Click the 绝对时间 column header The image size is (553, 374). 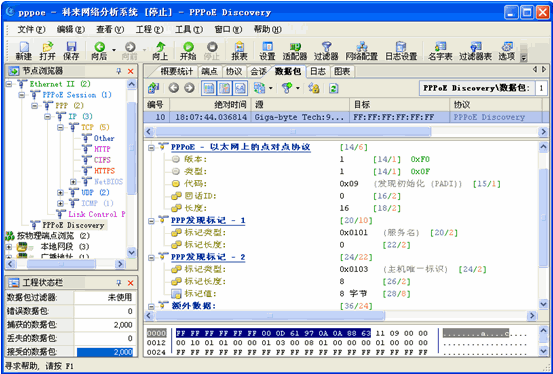coord(211,105)
